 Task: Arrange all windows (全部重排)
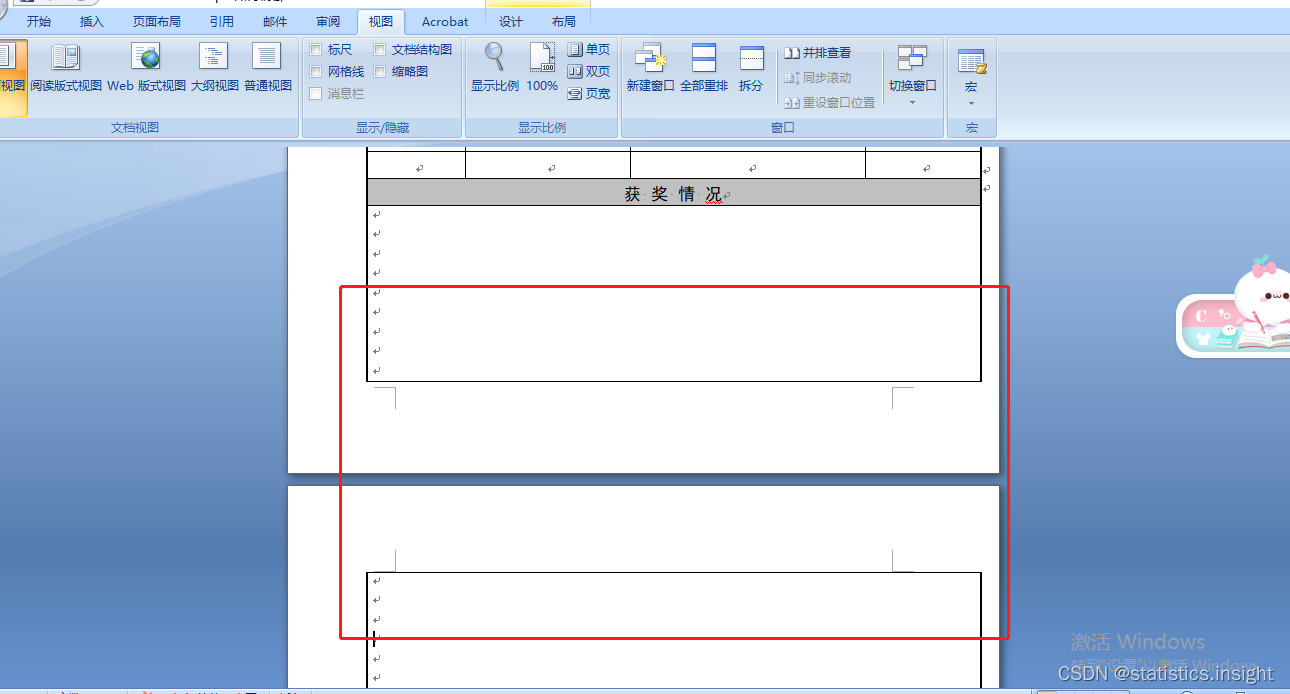704,67
